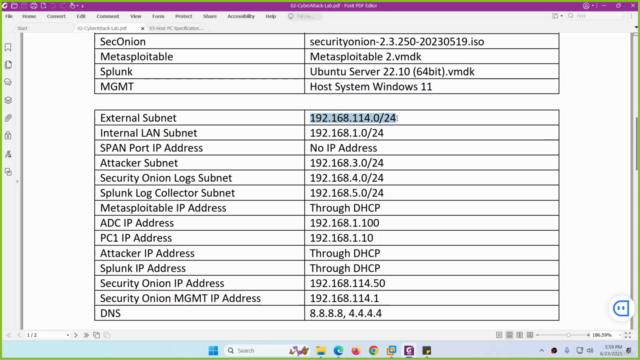Open the tab list dropdown arrow at right
Screen dimensions: 640x360
click(636, 27)
